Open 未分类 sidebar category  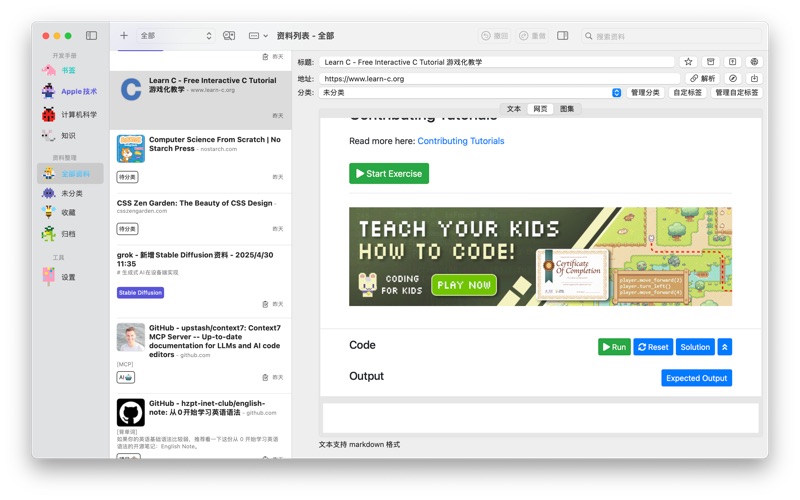pyautogui.click(x=72, y=193)
